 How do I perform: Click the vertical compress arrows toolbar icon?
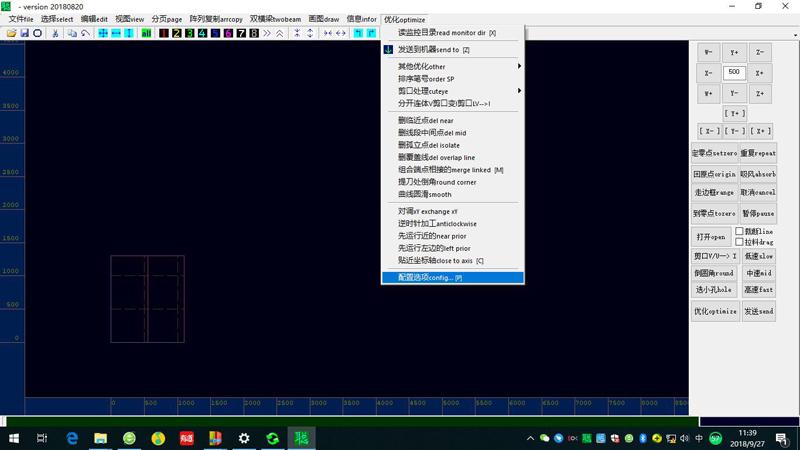click(297, 33)
